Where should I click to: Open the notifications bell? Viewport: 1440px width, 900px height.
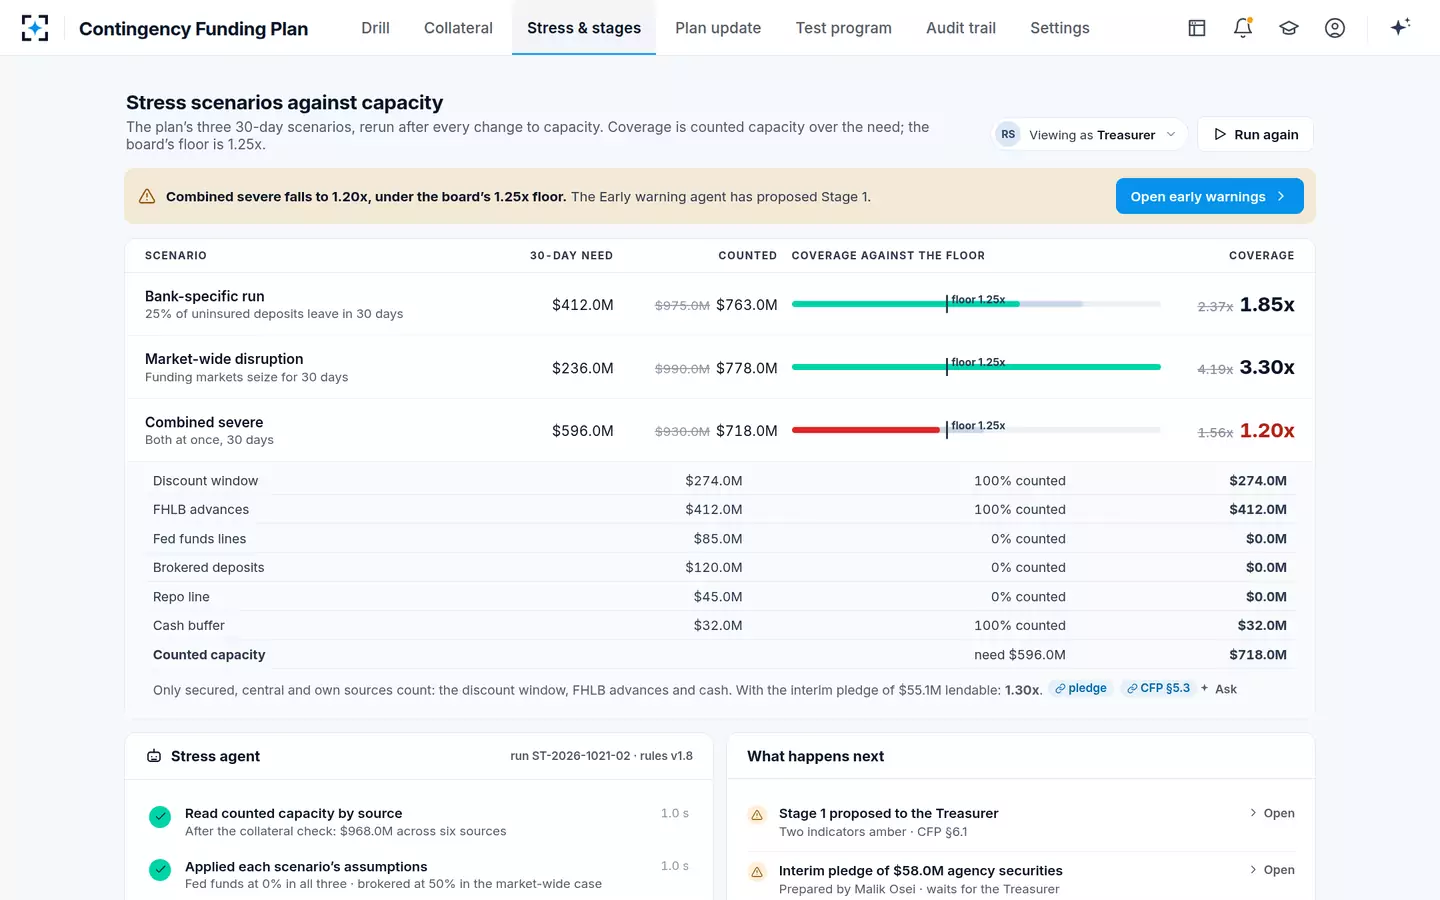[1243, 28]
